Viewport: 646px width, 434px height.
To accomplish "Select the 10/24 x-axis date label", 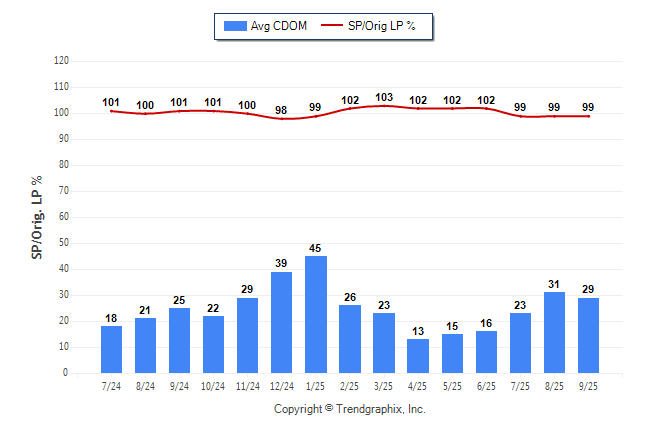I will (x=214, y=385).
